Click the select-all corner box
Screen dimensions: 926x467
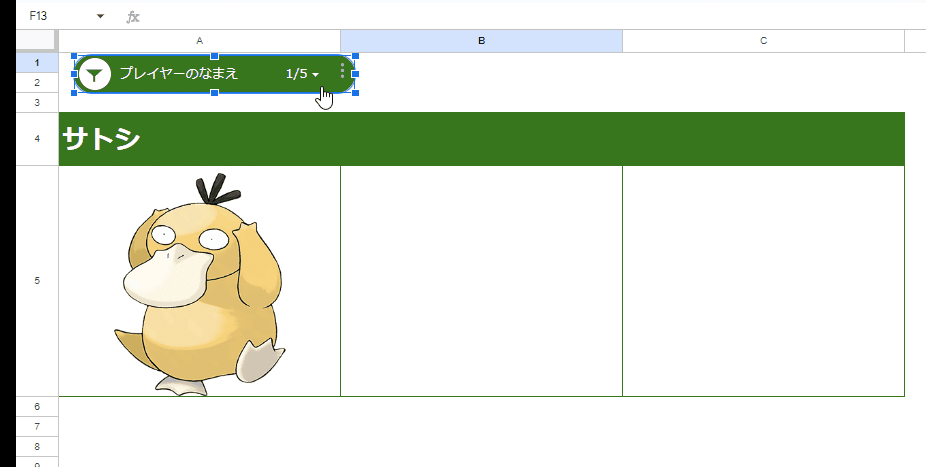click(x=37, y=41)
